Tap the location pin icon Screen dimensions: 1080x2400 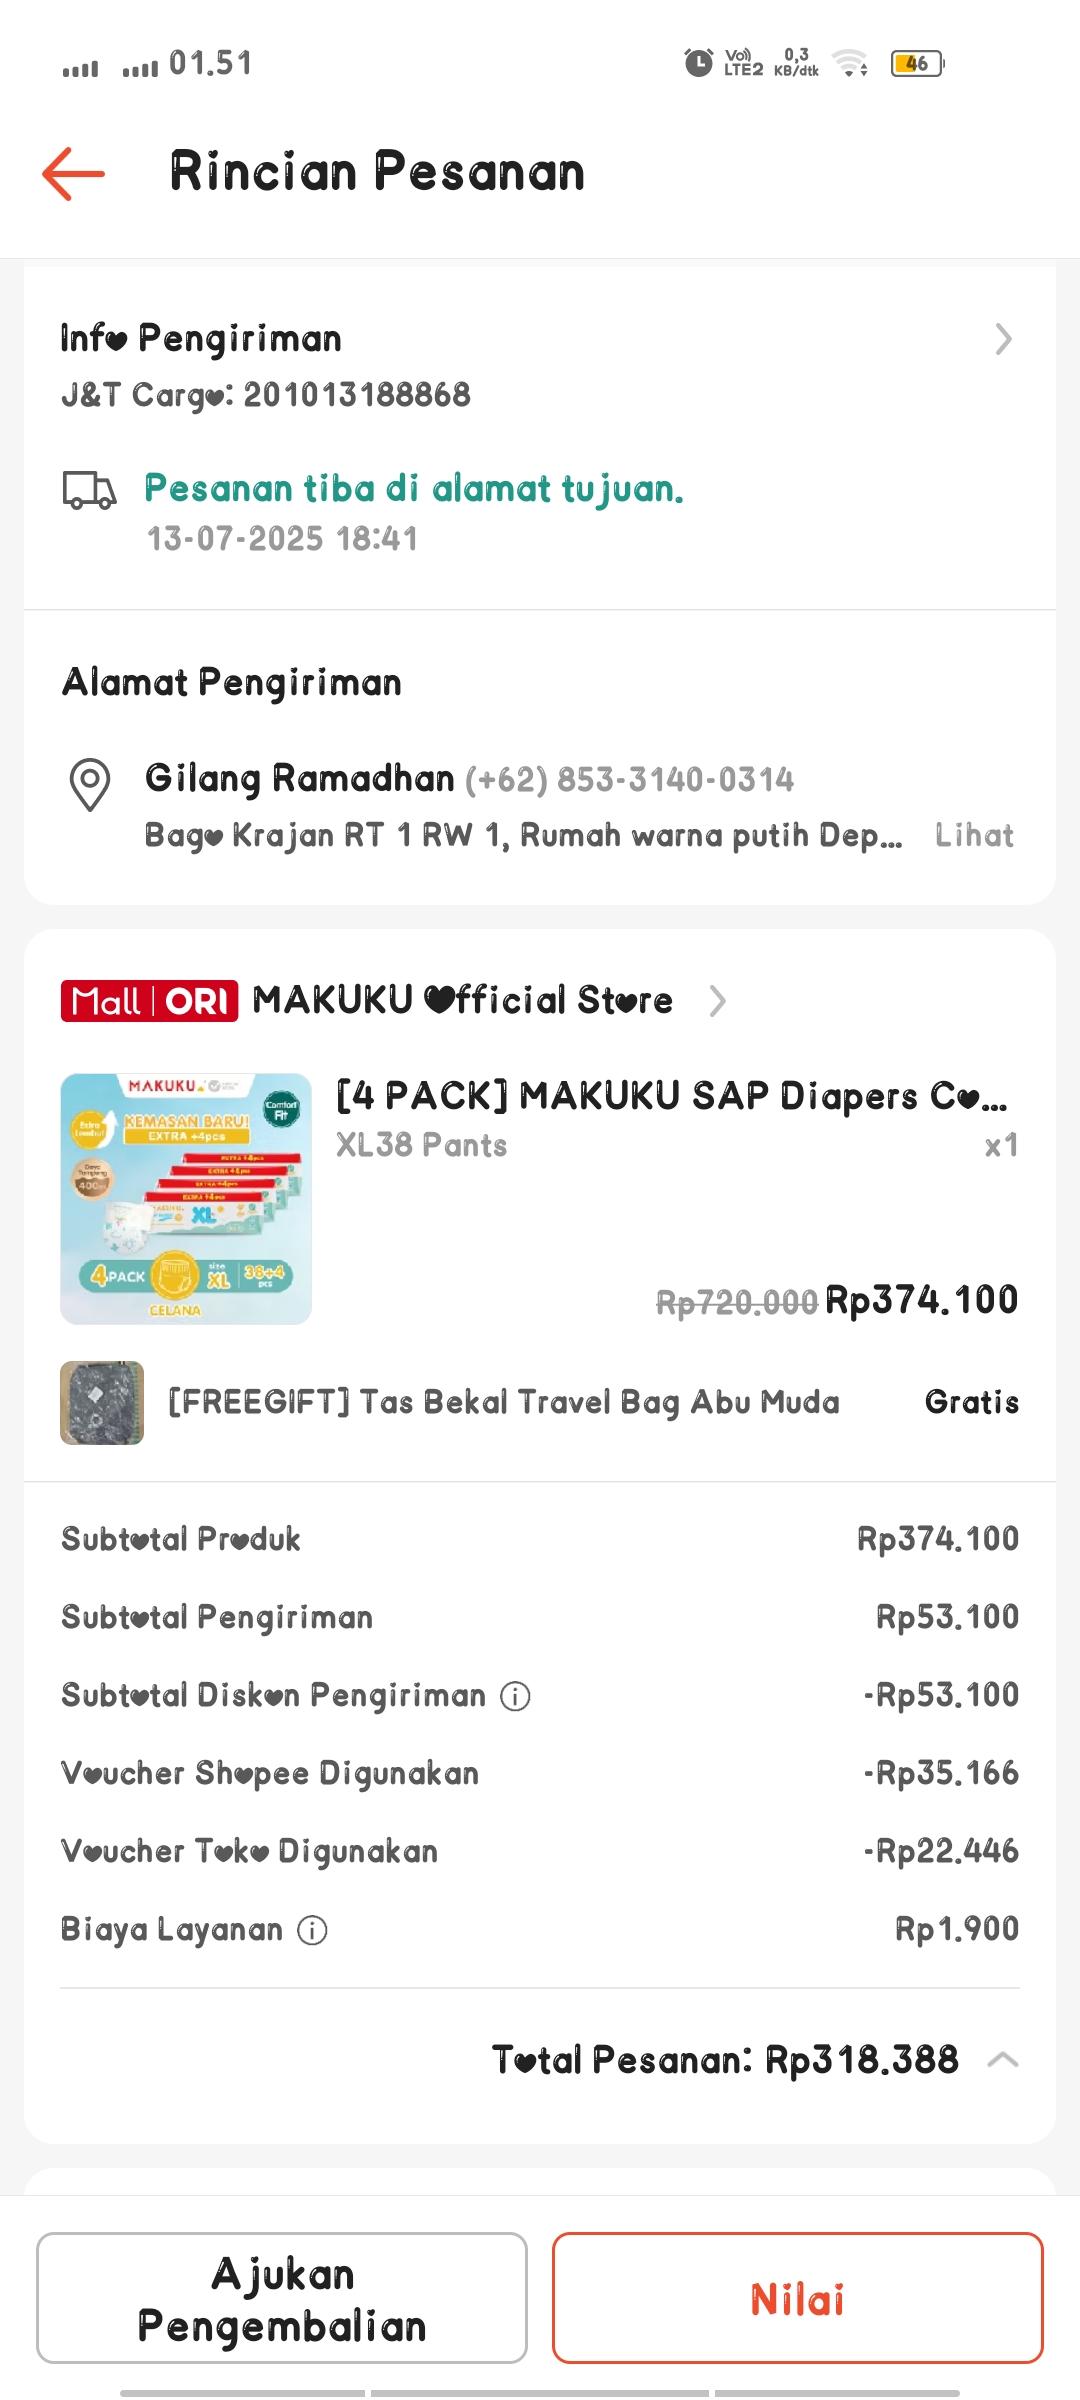tap(89, 784)
